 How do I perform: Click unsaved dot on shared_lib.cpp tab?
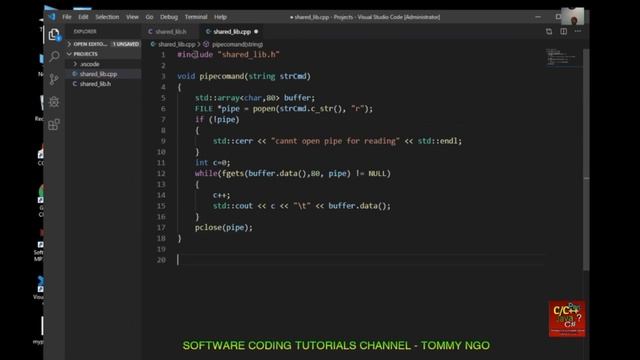coord(256,31)
